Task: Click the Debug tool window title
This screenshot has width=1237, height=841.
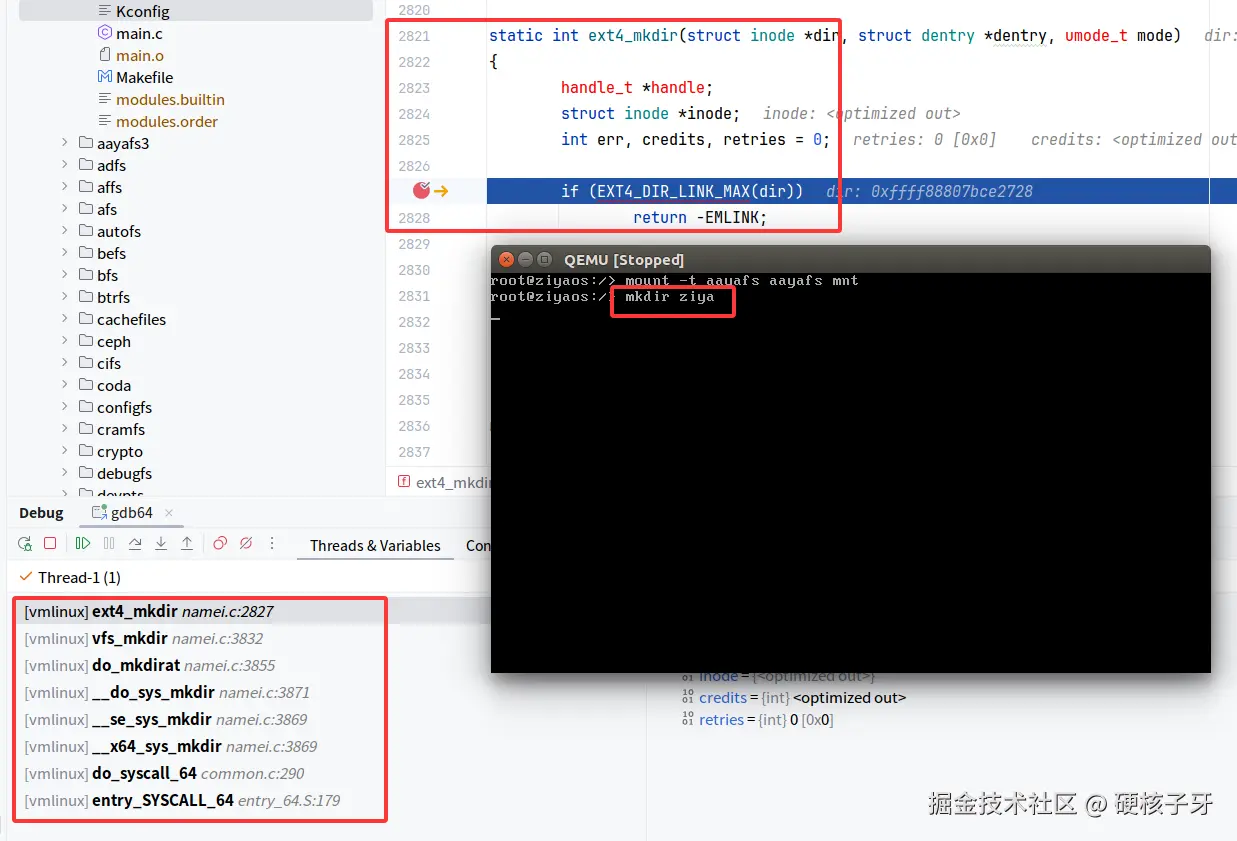Action: click(x=41, y=513)
